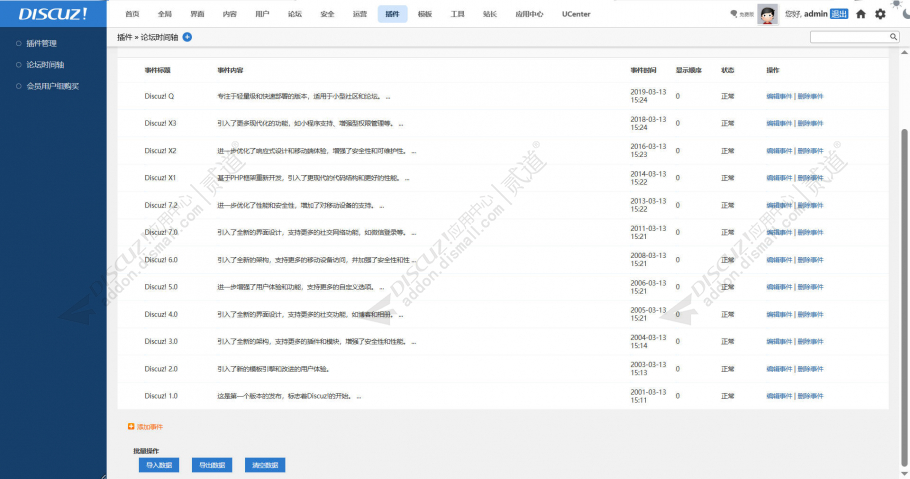Click the 导入数据 button
The height and width of the screenshot is (479, 910).
[x=159, y=465]
